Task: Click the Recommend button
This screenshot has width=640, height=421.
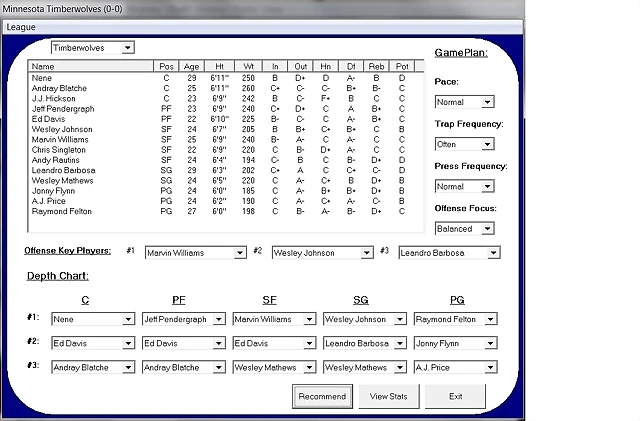Action: pos(322,396)
